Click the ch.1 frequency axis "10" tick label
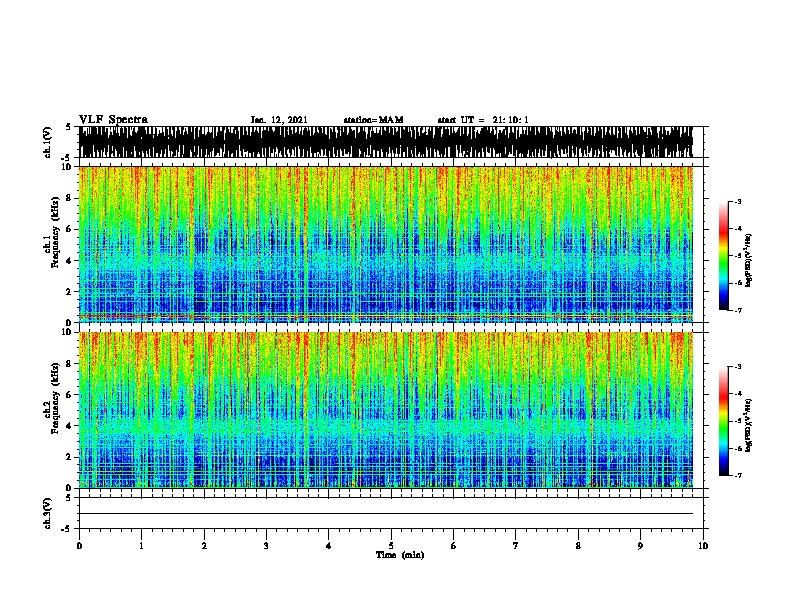Viewport: 792px width, 612px height. 67,167
